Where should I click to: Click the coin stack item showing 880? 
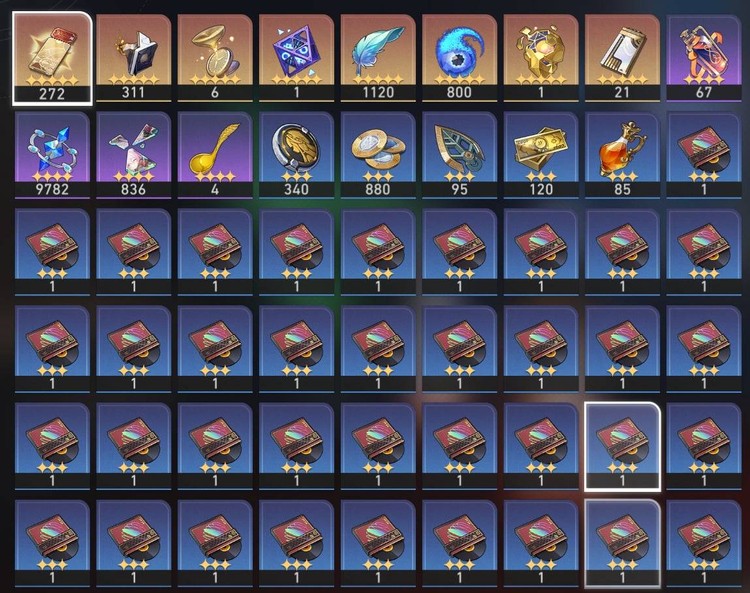[378, 155]
